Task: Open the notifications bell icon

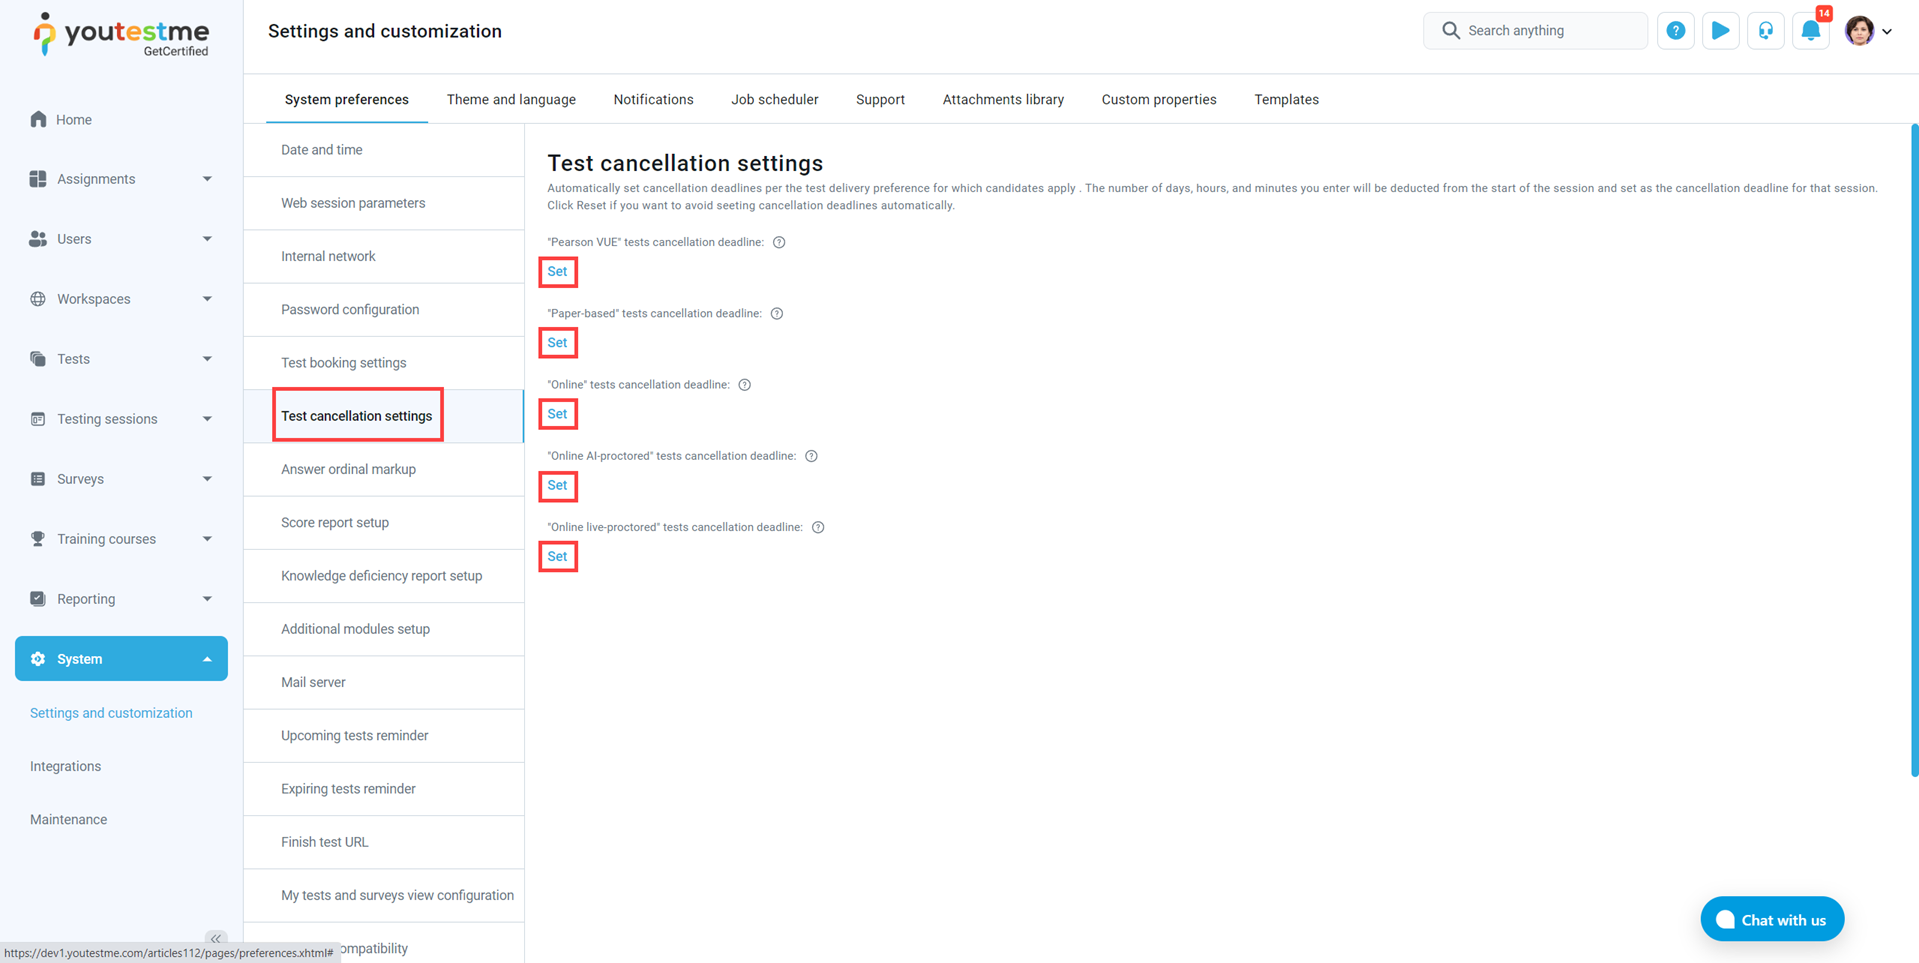Action: 1810,31
